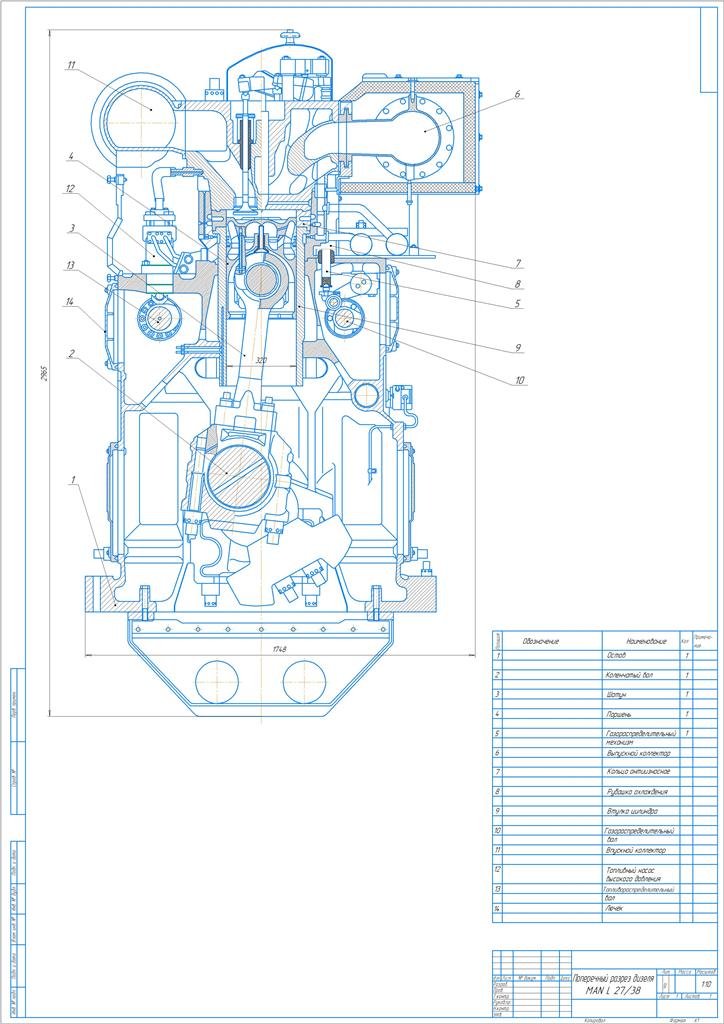Select the 'Коленчатый вал' table entry
The image size is (724, 1024).
[628, 674]
